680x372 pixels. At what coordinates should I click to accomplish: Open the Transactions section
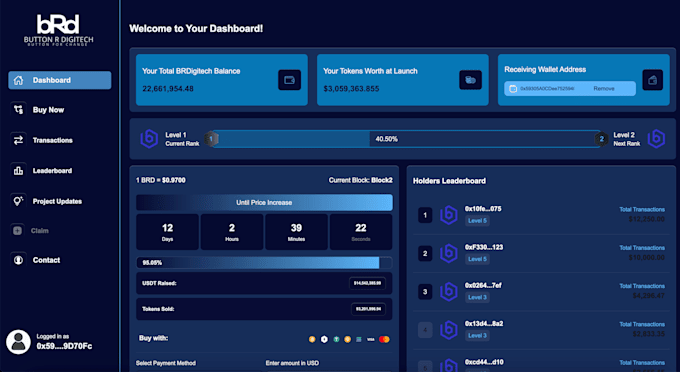(x=52, y=140)
